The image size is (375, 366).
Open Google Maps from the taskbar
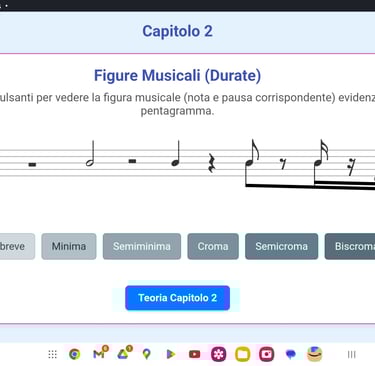(x=146, y=354)
